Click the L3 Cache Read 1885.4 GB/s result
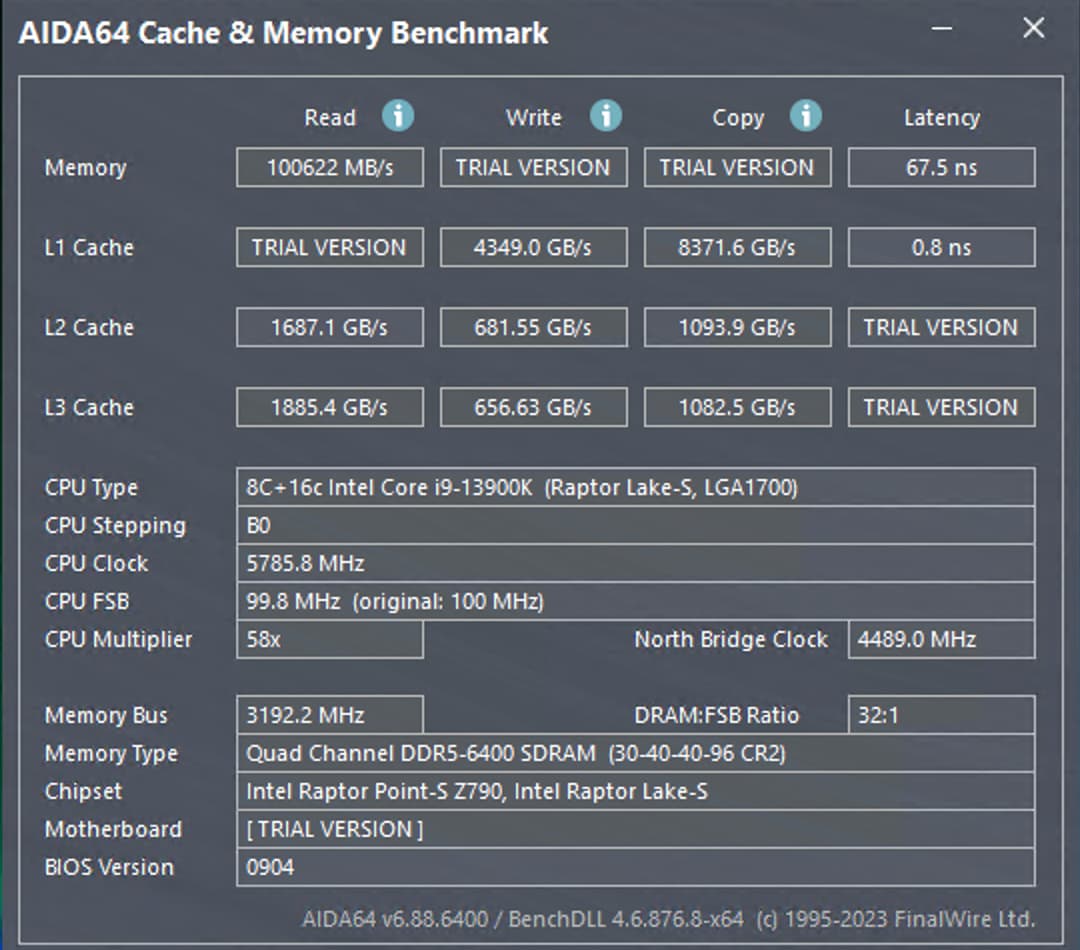Viewport: 1080px width, 950px height. click(330, 407)
